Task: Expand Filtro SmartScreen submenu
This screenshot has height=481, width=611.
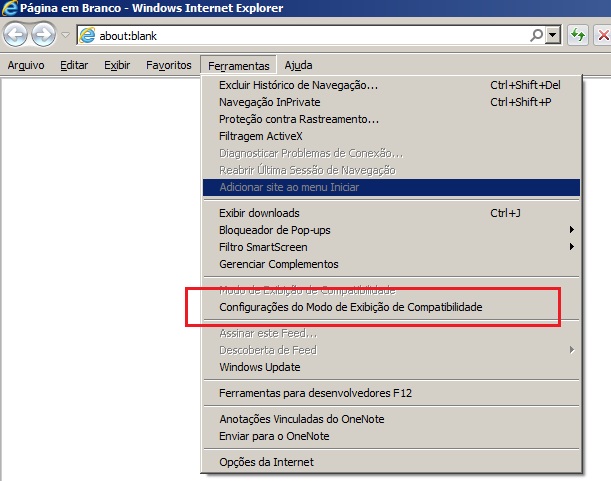Action: point(391,247)
